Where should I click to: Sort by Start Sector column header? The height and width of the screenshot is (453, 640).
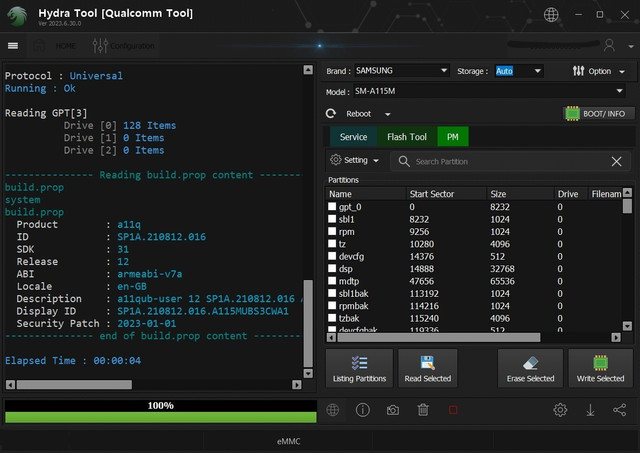(x=447, y=194)
